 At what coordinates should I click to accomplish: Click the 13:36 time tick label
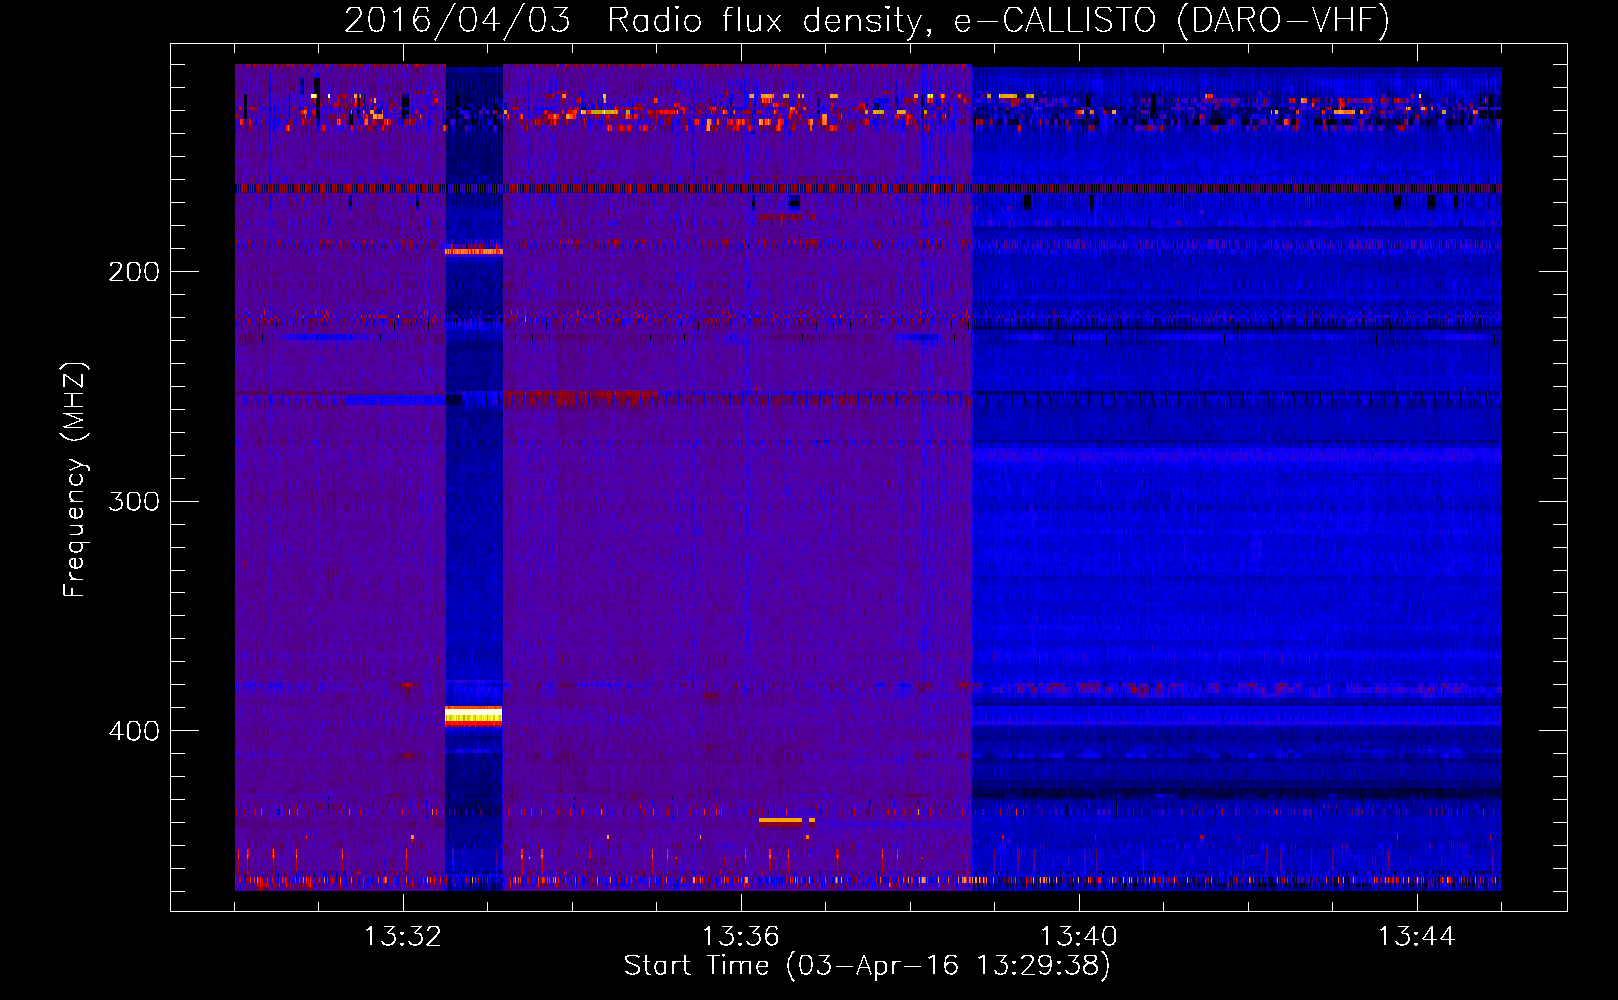(741, 937)
